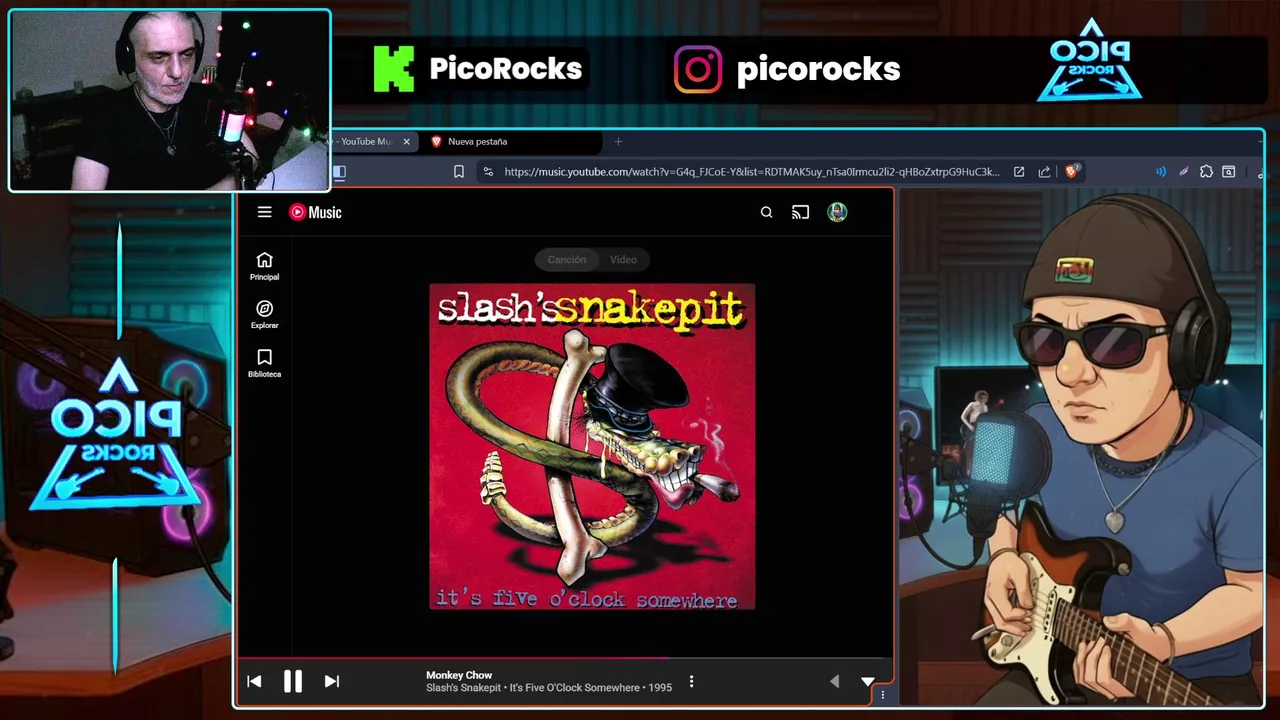1280x720 pixels.
Task: Click the YouTube Music logo
Action: [x=315, y=212]
